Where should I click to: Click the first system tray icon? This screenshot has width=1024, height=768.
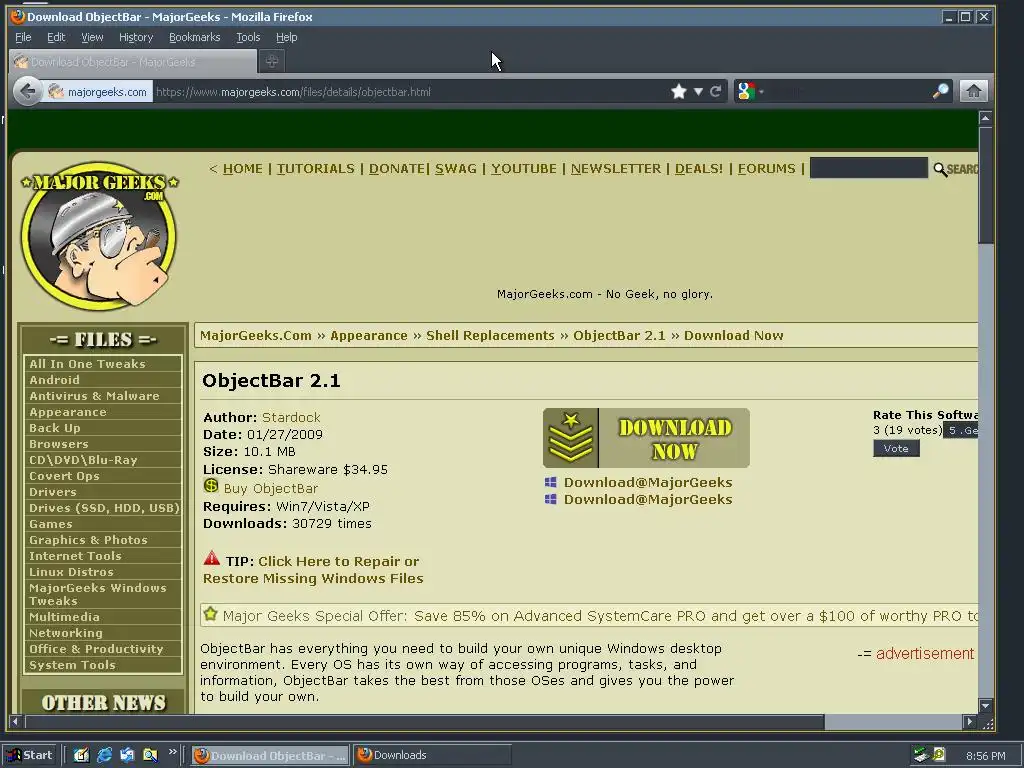[x=921, y=755]
